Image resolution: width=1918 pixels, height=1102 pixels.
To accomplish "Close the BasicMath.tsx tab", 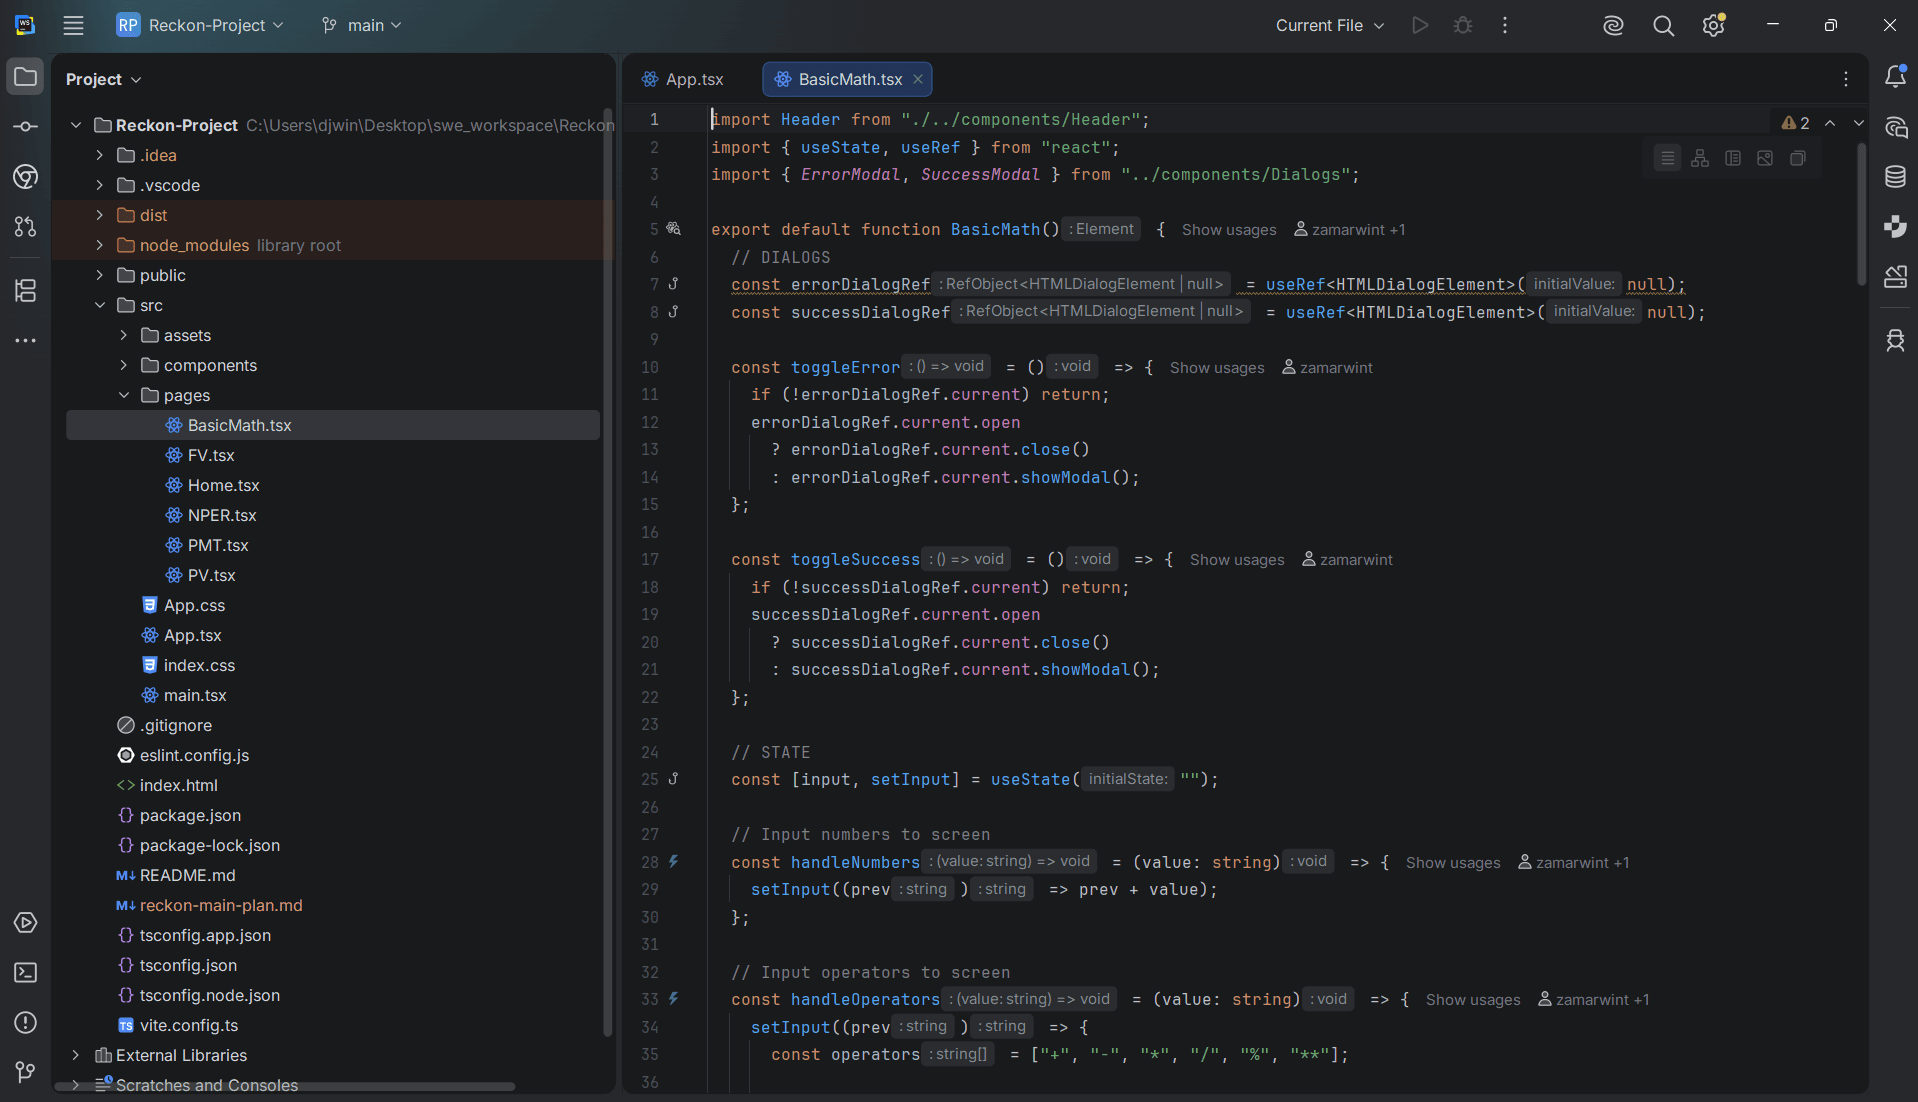I will pyautogui.click(x=918, y=79).
